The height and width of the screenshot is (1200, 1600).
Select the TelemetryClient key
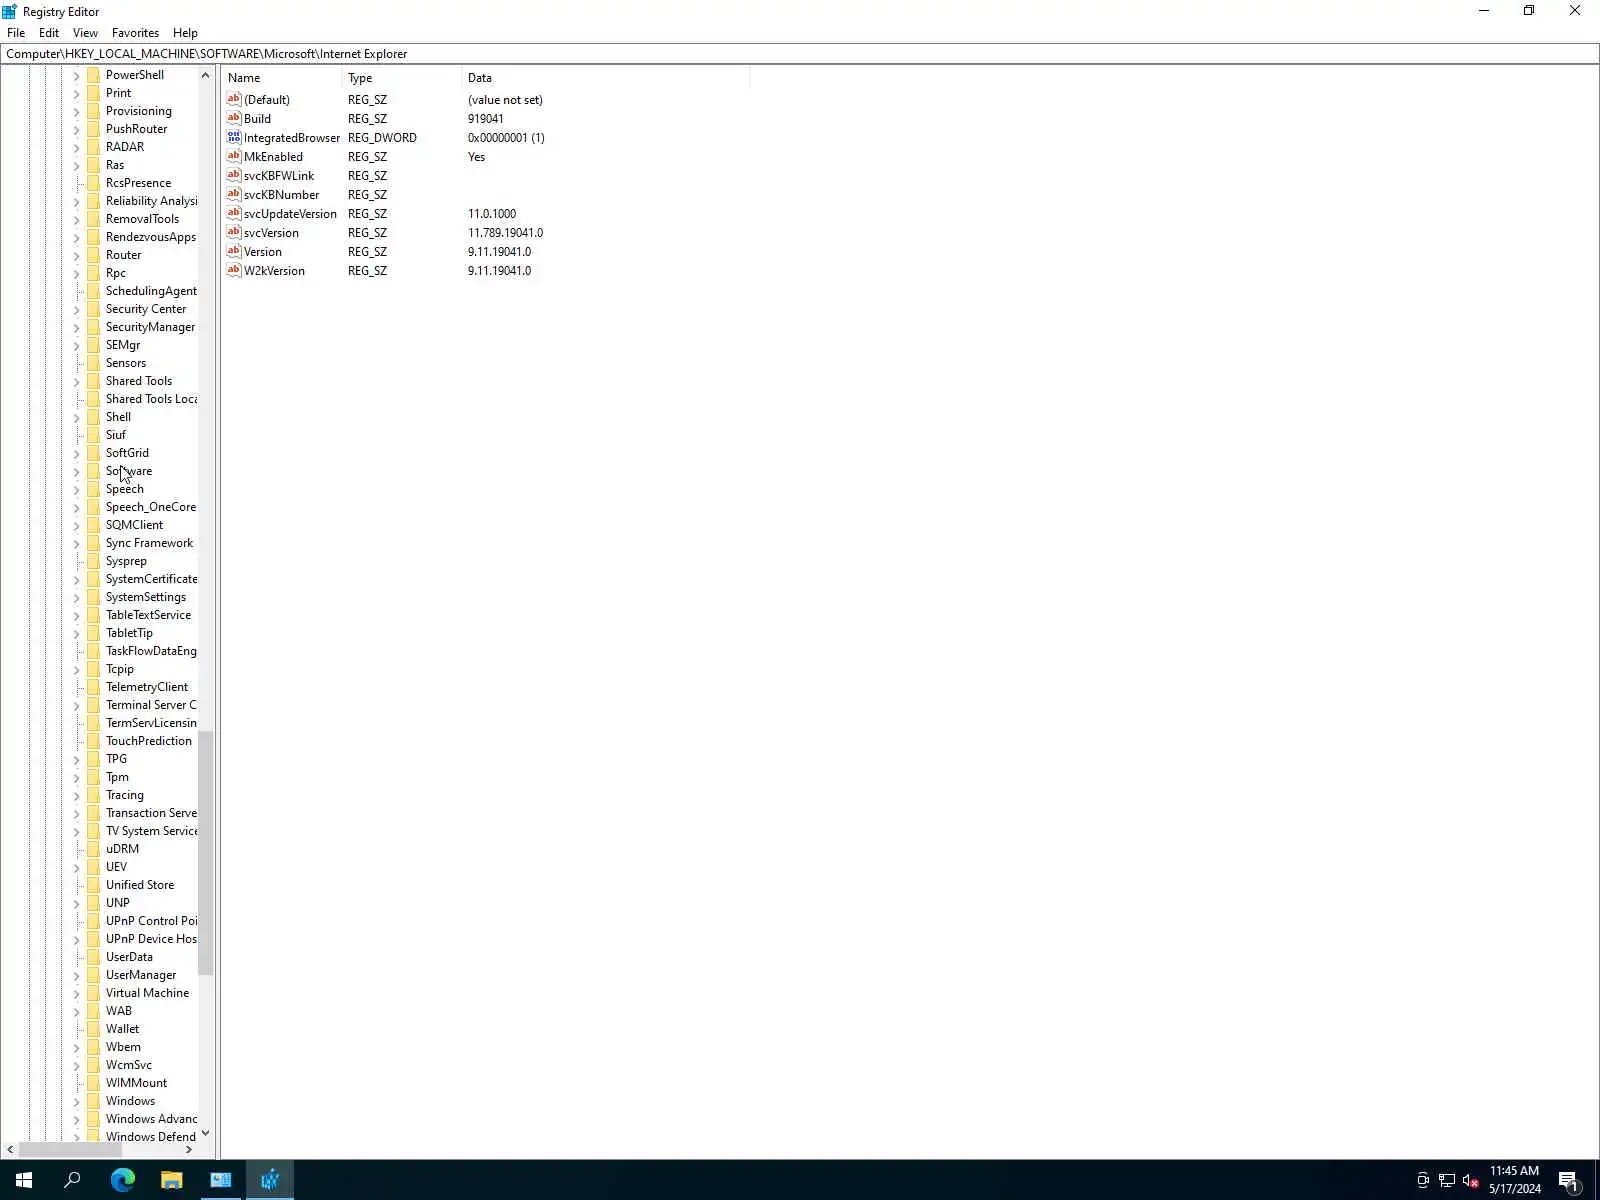[147, 687]
